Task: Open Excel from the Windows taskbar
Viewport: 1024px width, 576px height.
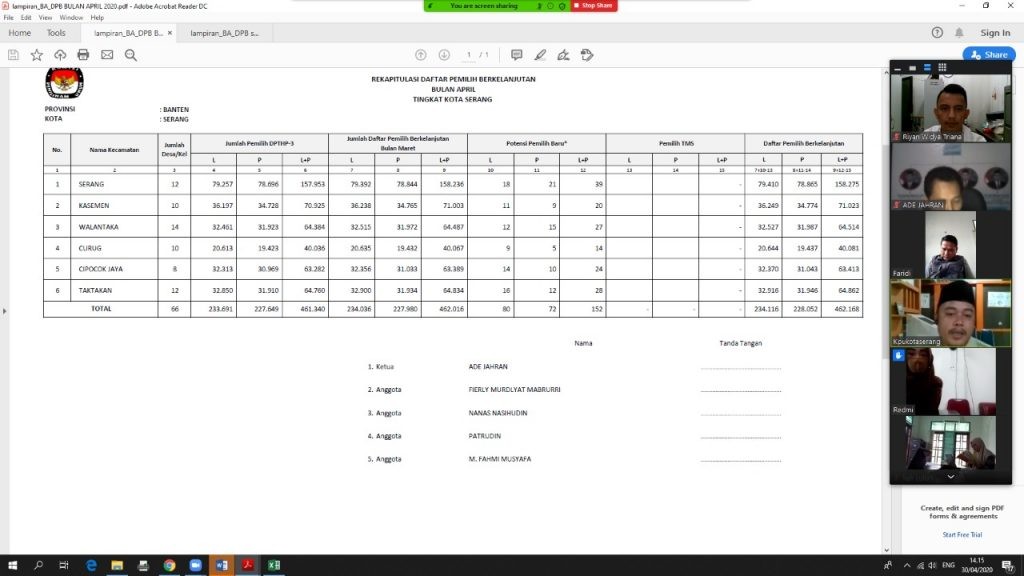Action: 274,565
